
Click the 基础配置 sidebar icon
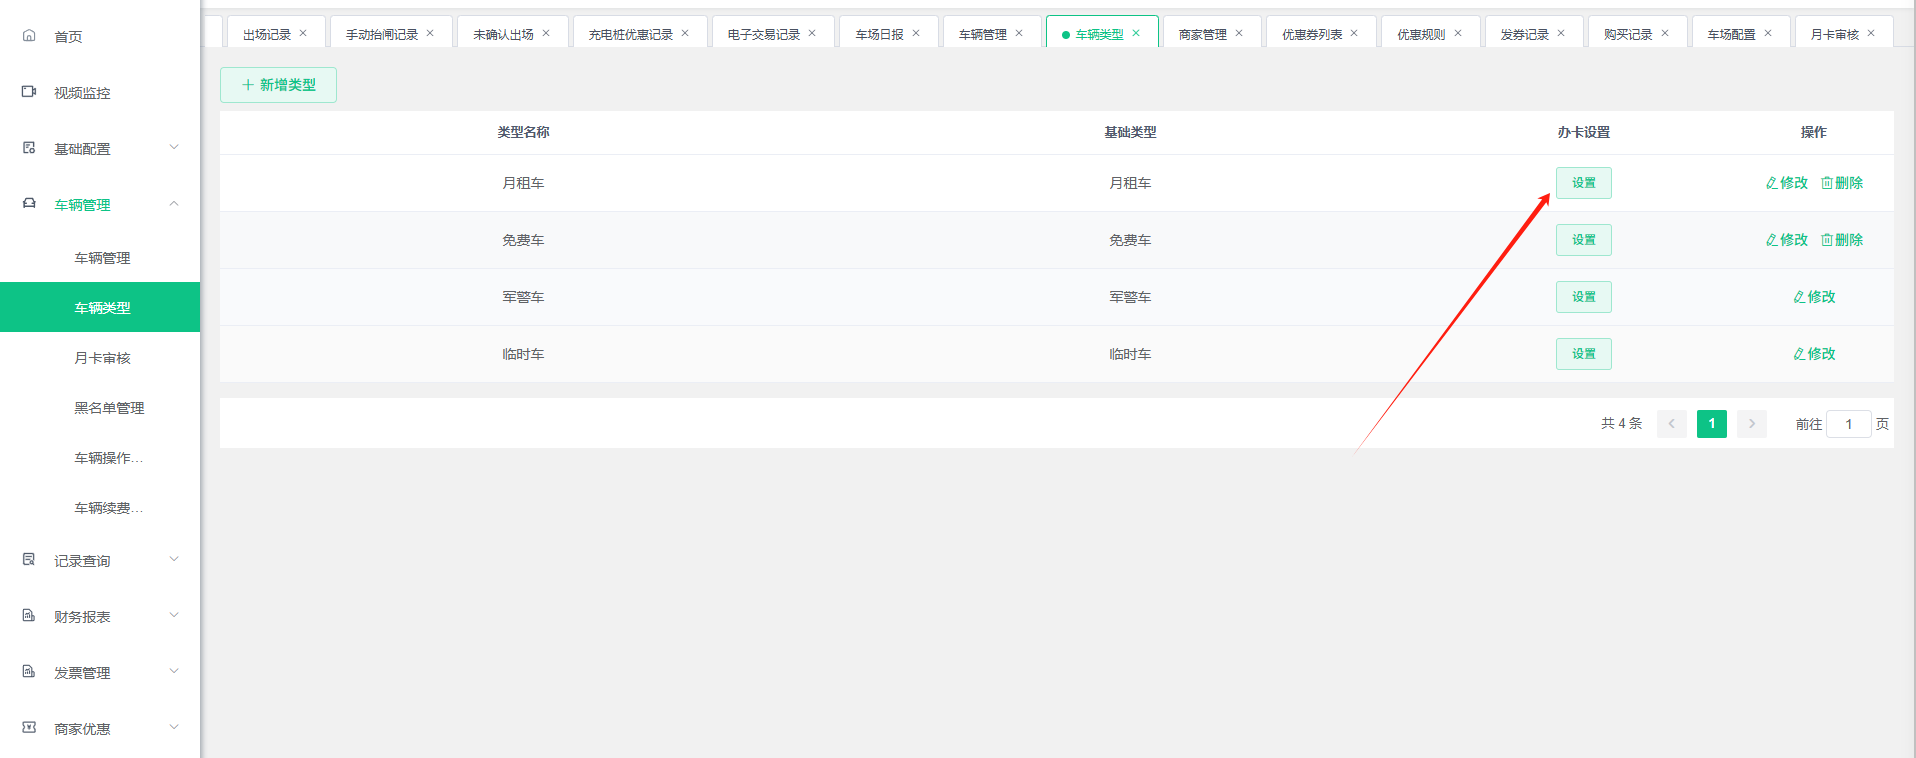click(29, 148)
